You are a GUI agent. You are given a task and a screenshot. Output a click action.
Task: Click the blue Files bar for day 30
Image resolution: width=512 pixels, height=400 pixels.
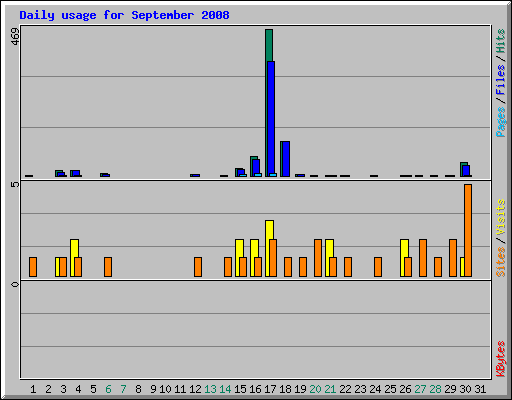click(x=466, y=171)
